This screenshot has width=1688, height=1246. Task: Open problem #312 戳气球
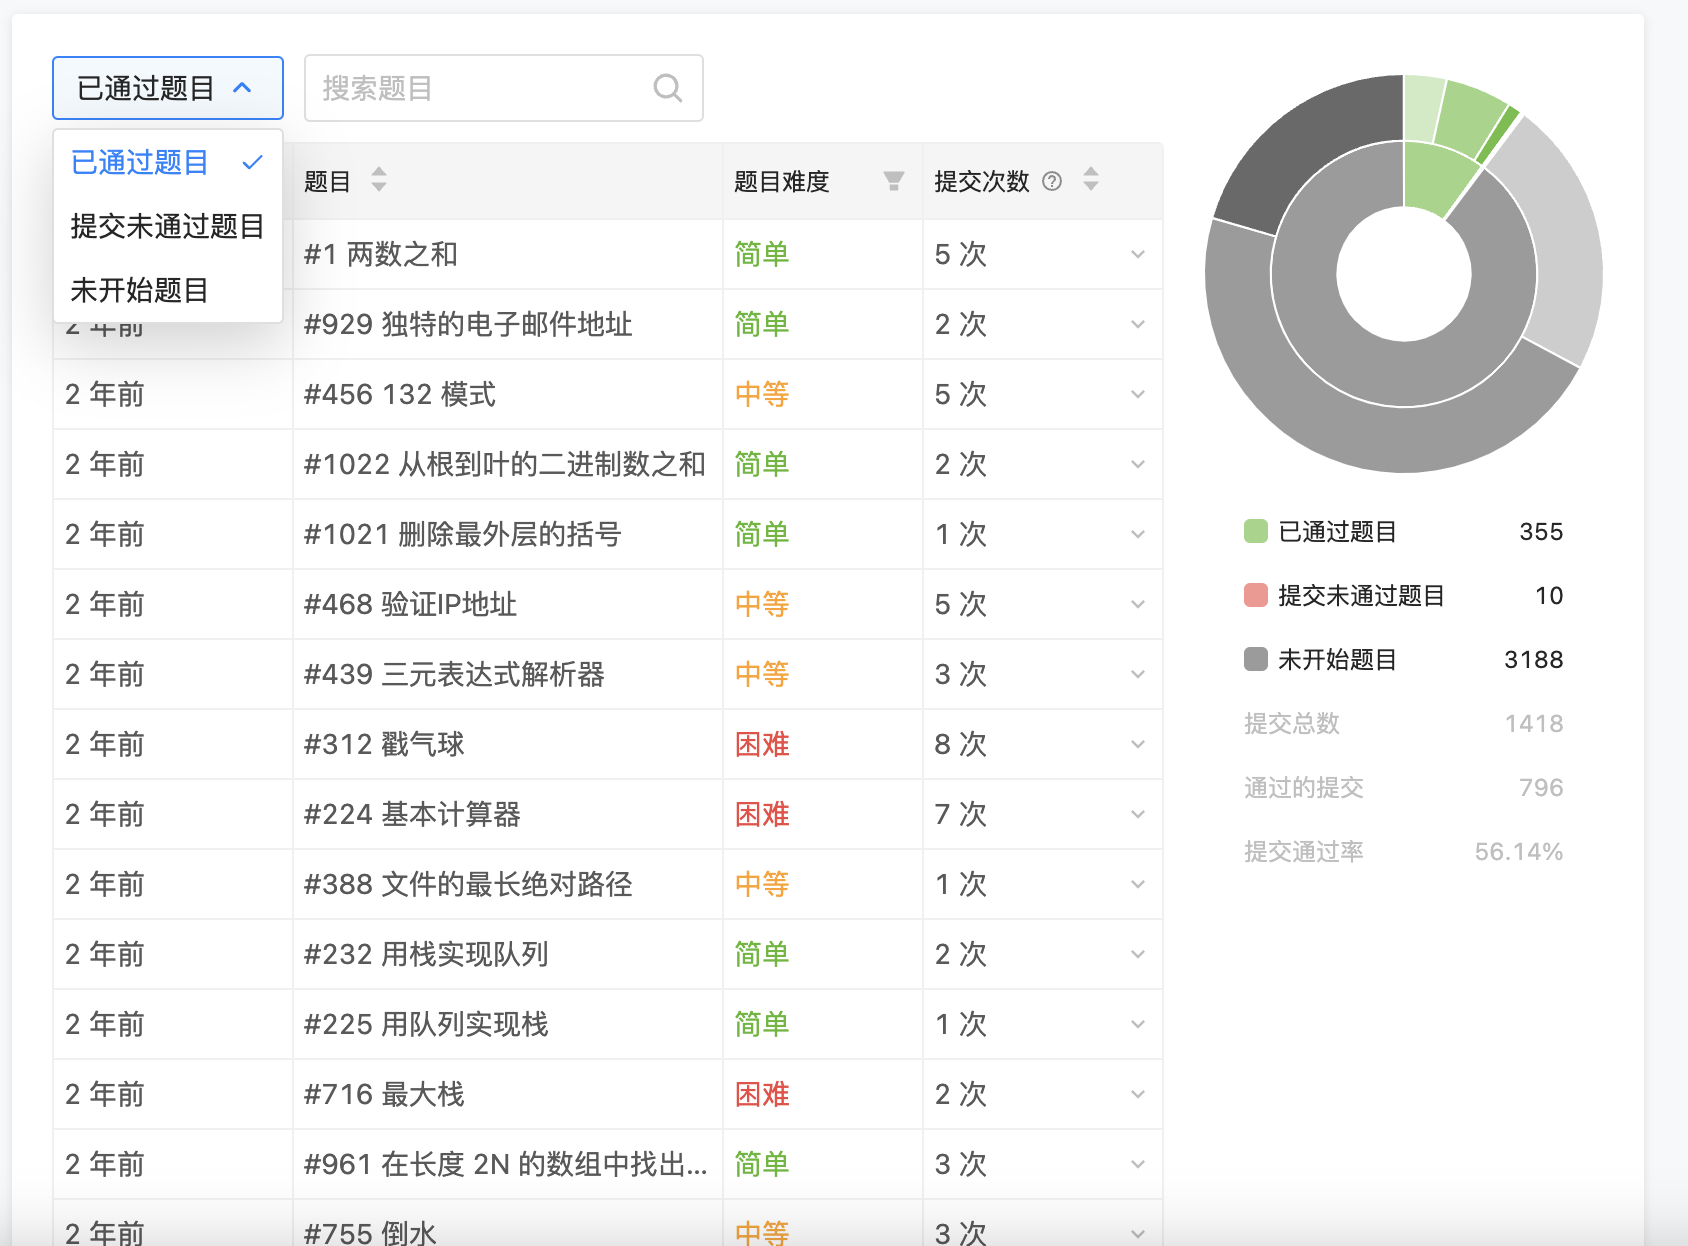384,744
